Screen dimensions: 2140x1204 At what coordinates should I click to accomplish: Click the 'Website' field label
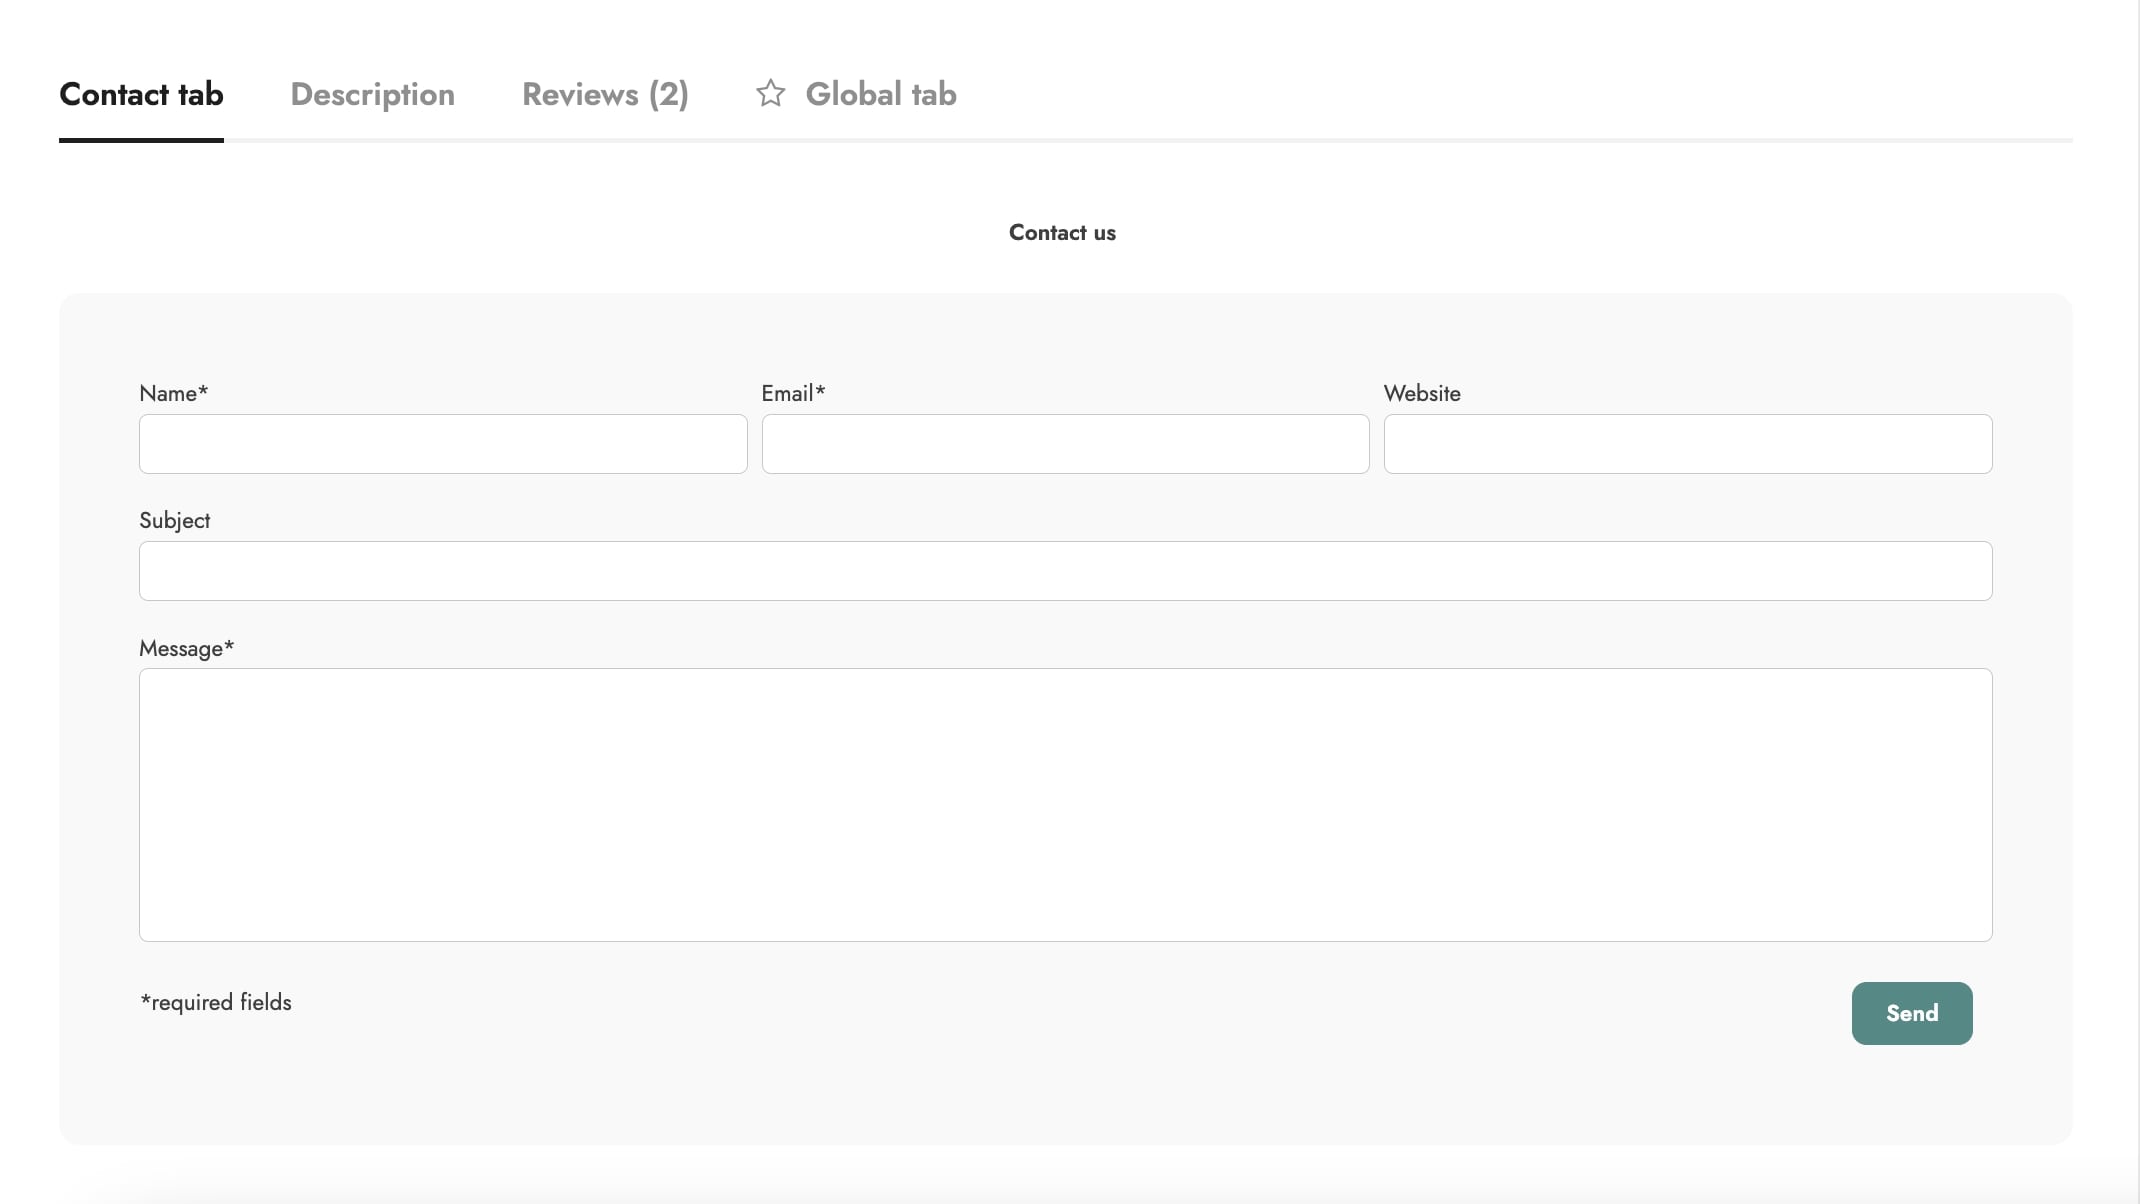coord(1422,393)
